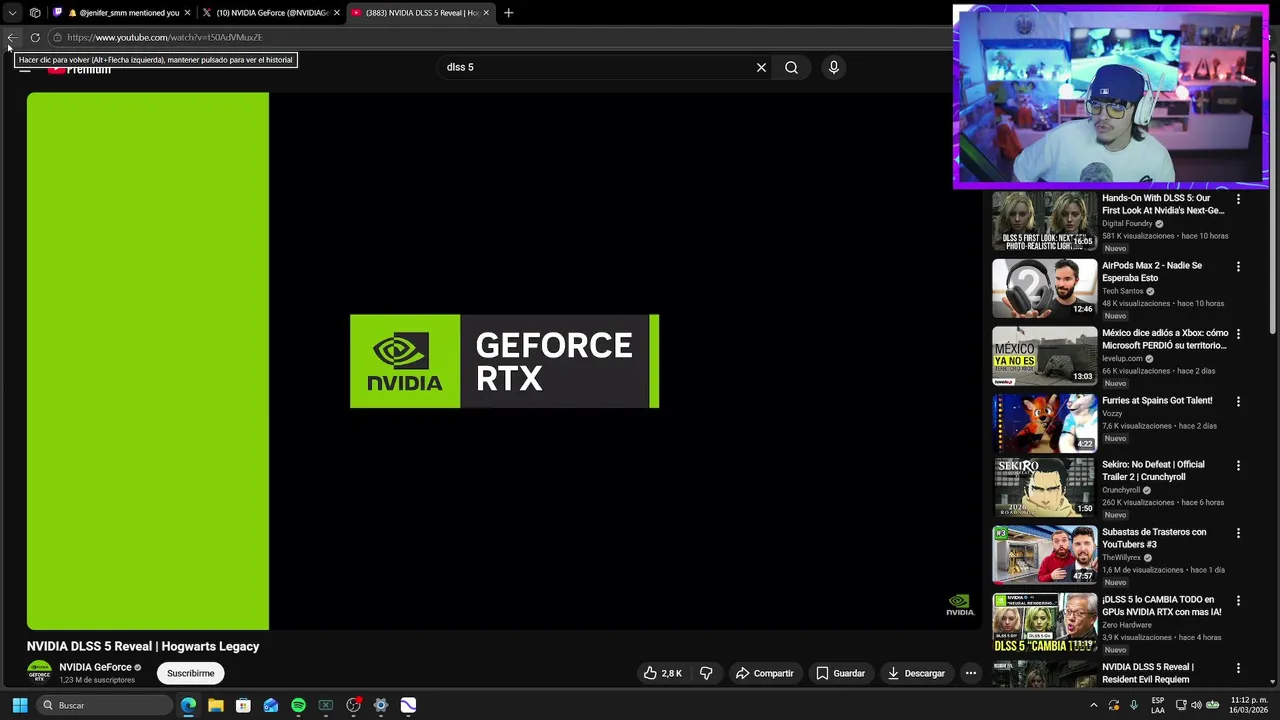
Task: Open options menu for Hands-On With DLSS 5
Action: [1238, 199]
